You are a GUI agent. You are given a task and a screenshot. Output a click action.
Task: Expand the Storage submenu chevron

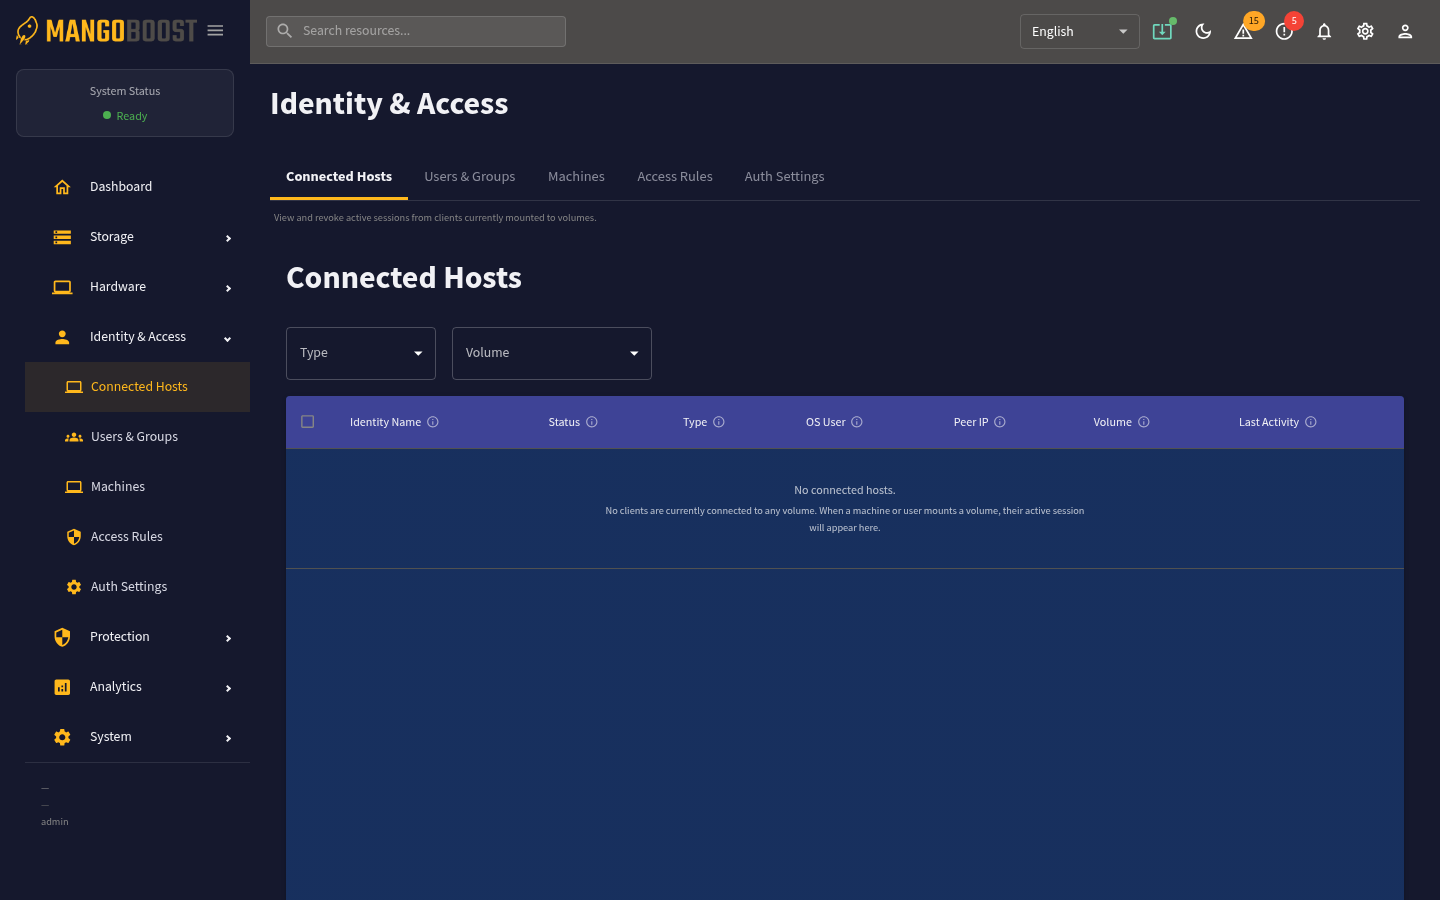[x=228, y=238]
